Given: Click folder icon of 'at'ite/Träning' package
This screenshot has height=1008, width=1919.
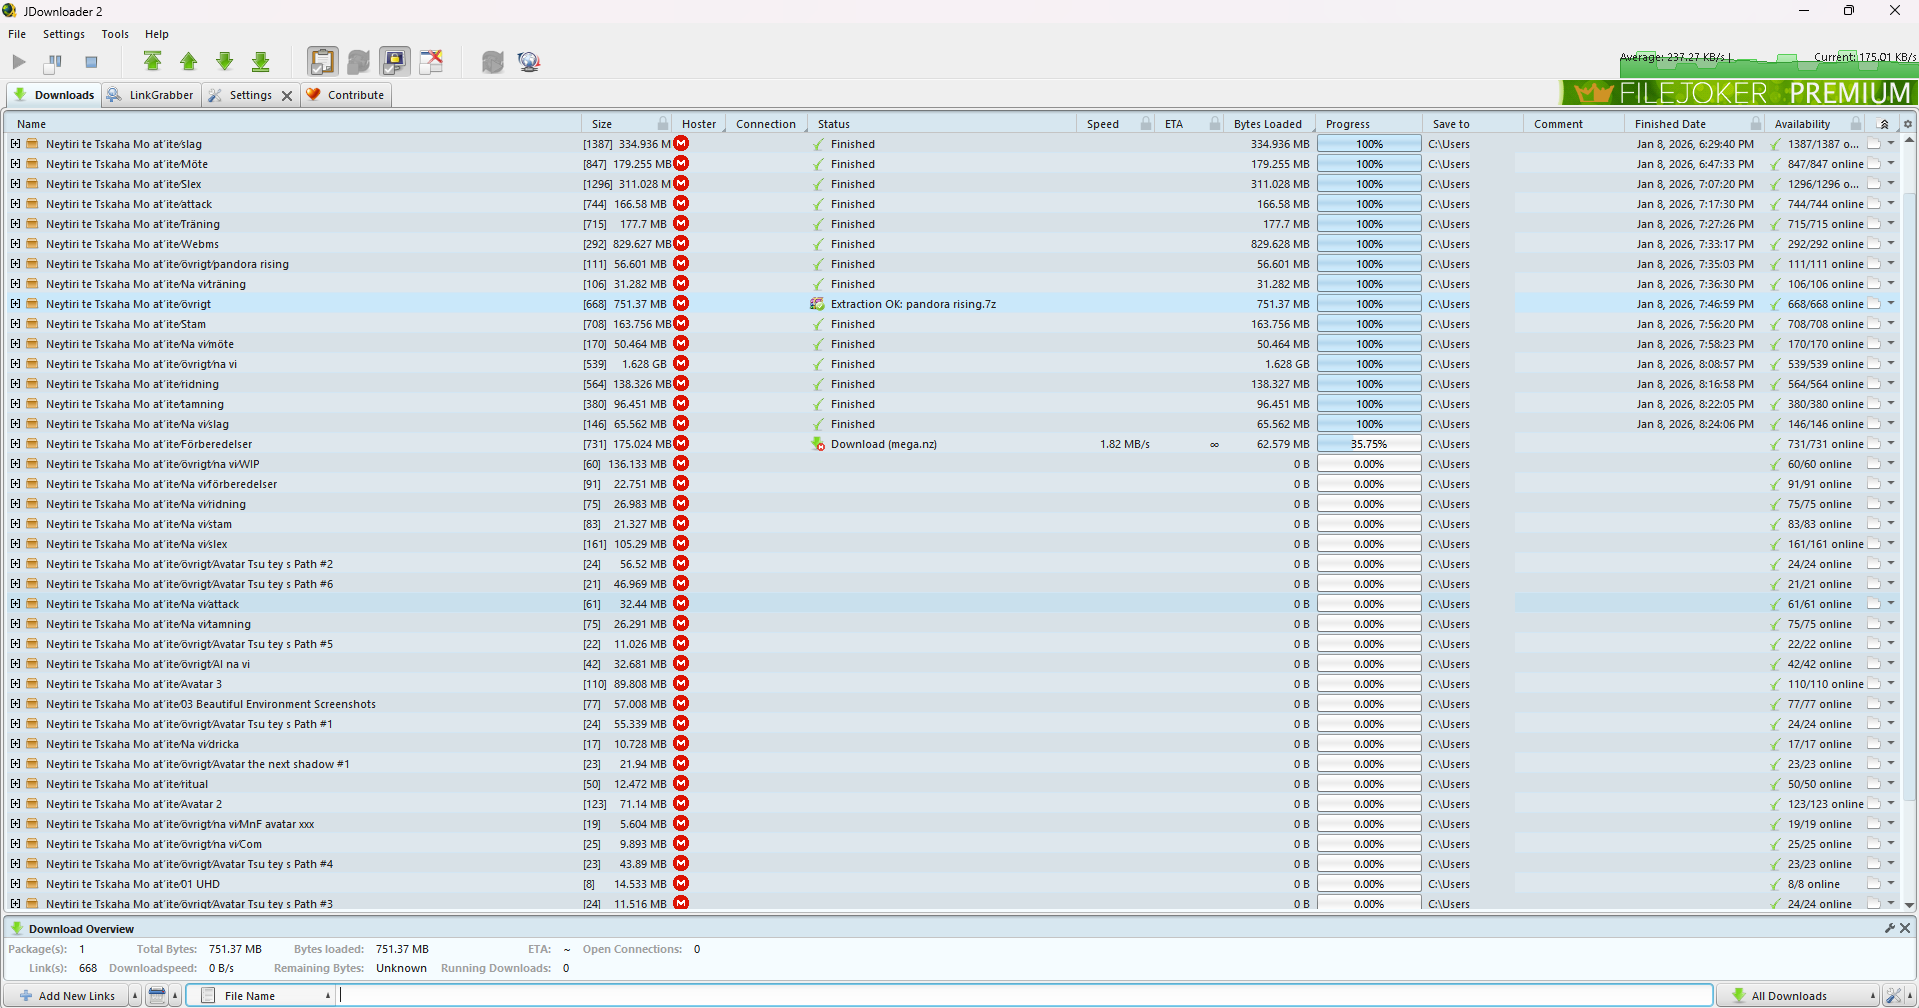Looking at the screenshot, I should [x=32, y=224].
